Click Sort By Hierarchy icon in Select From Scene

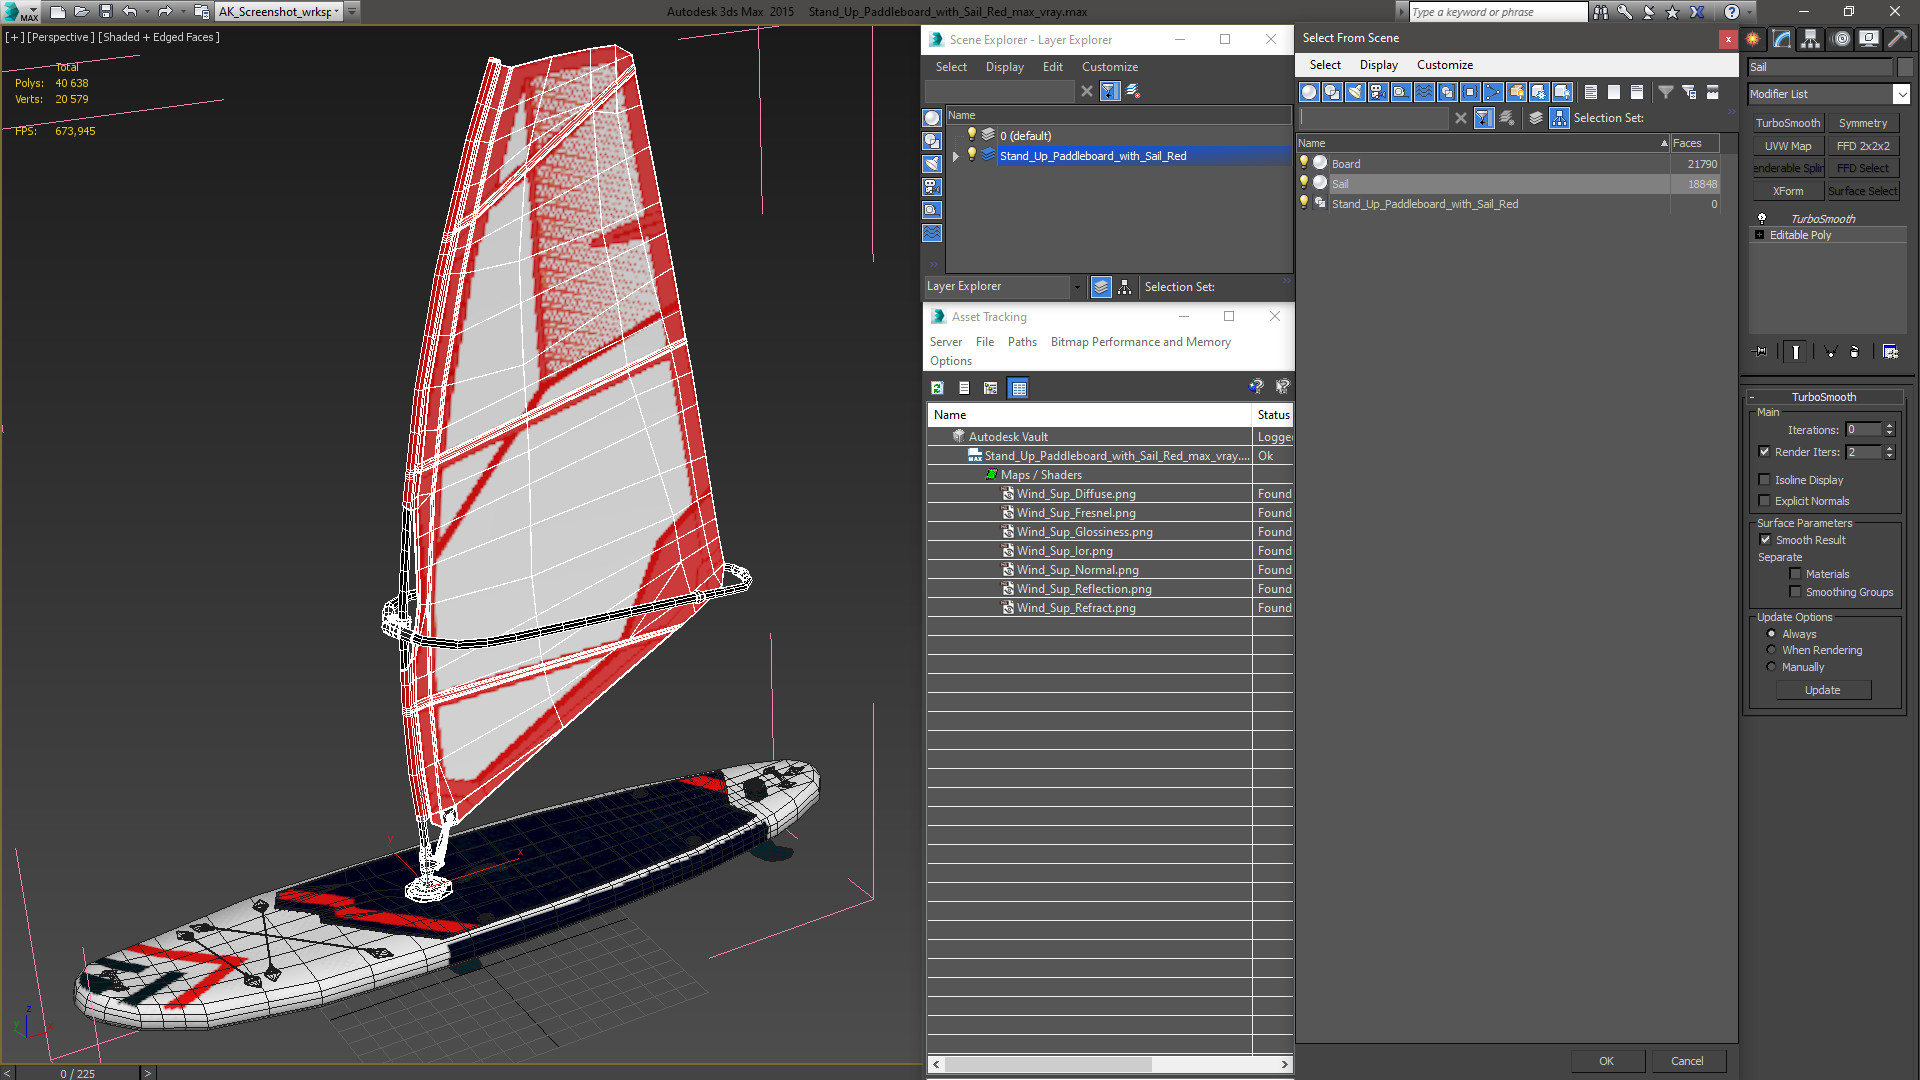[1559, 118]
